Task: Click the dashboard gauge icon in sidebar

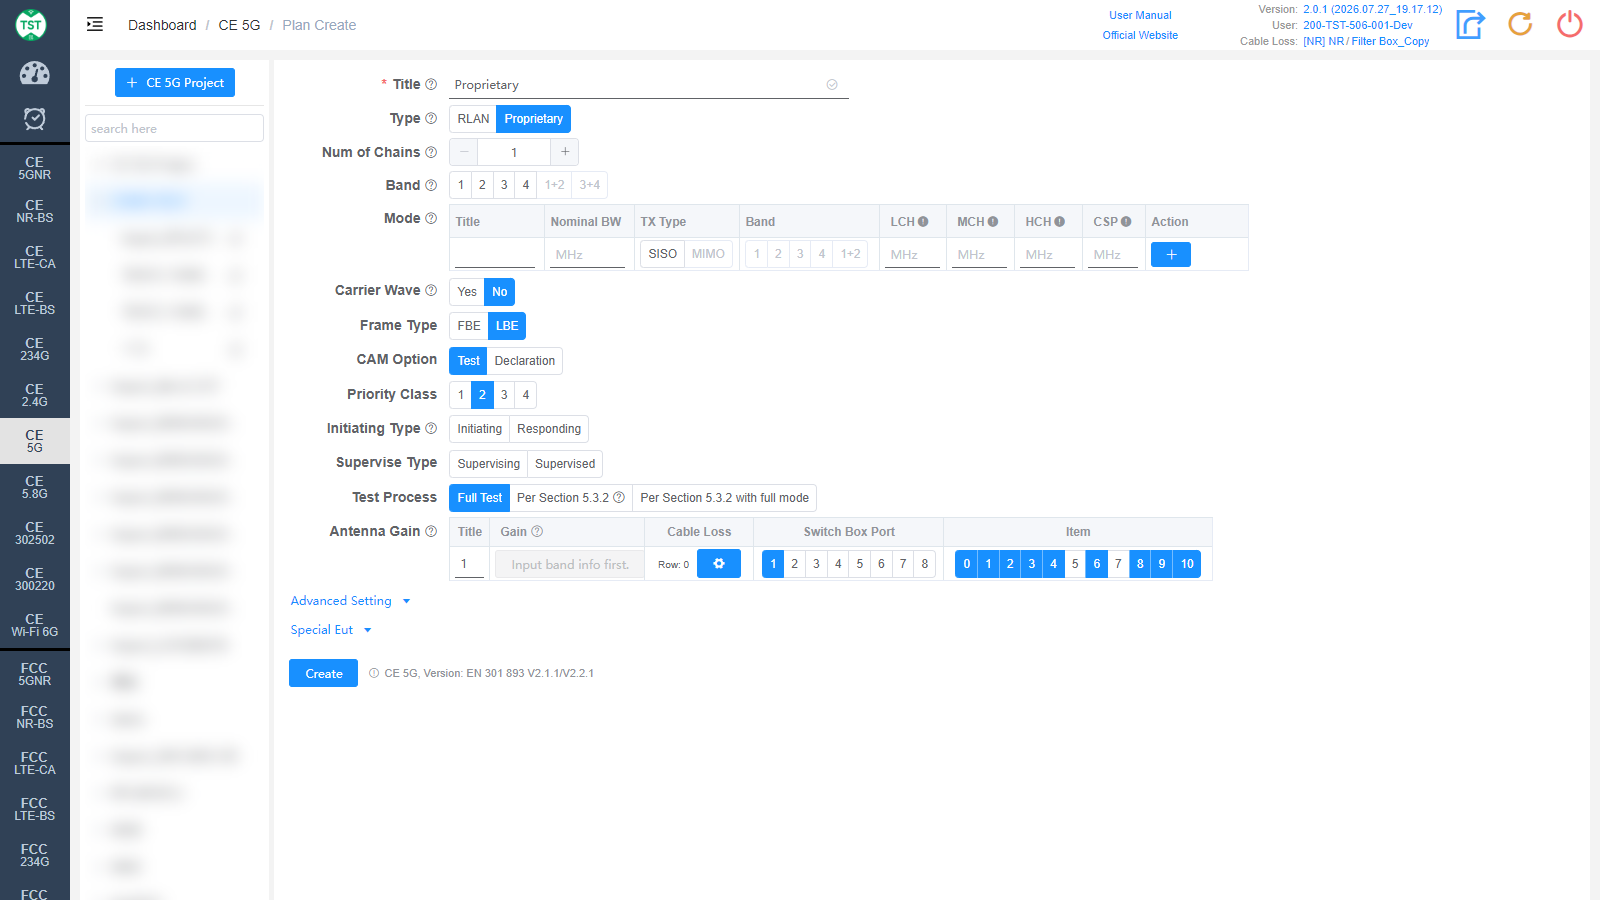Action: click(x=34, y=73)
